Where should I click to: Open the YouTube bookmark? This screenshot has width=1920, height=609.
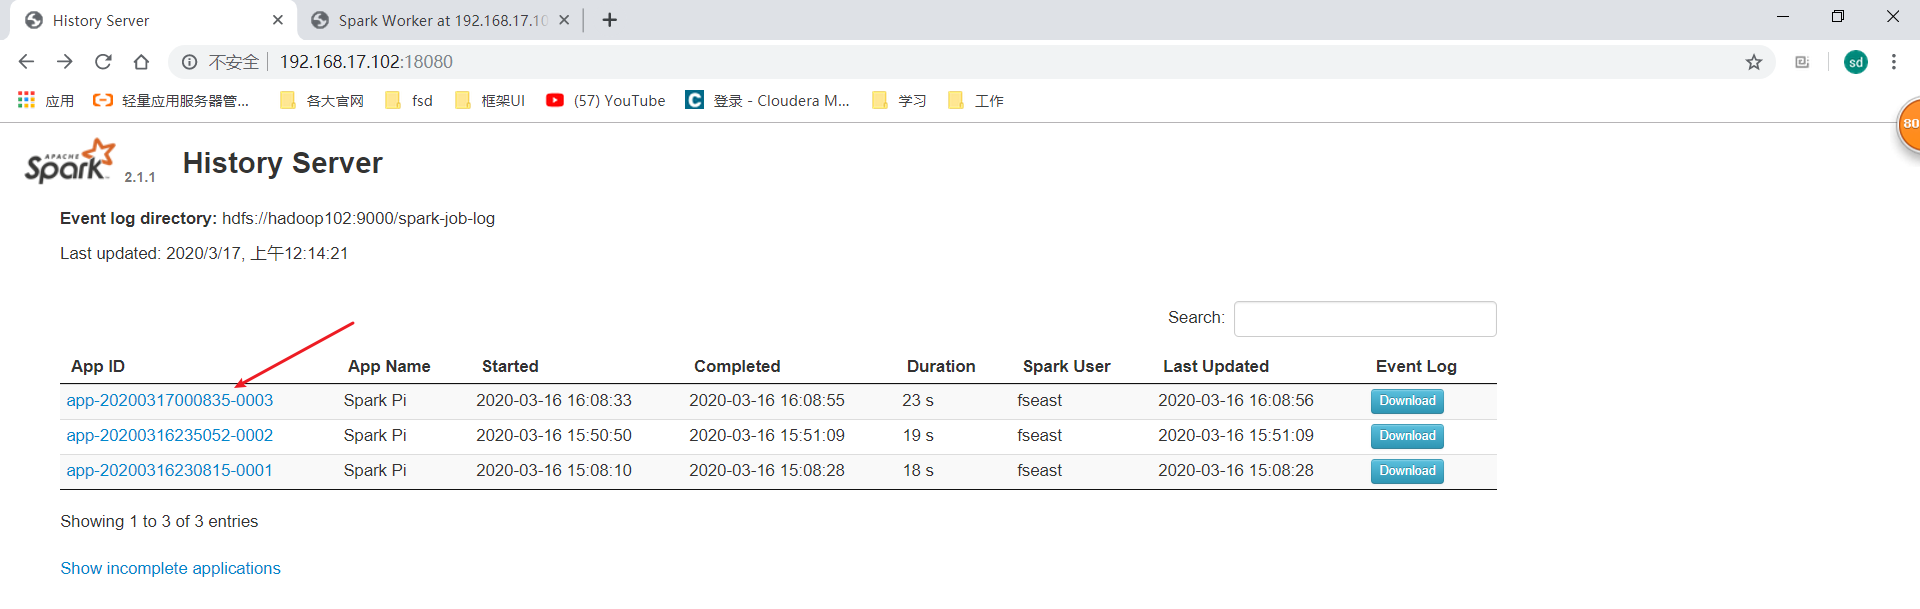(x=606, y=101)
